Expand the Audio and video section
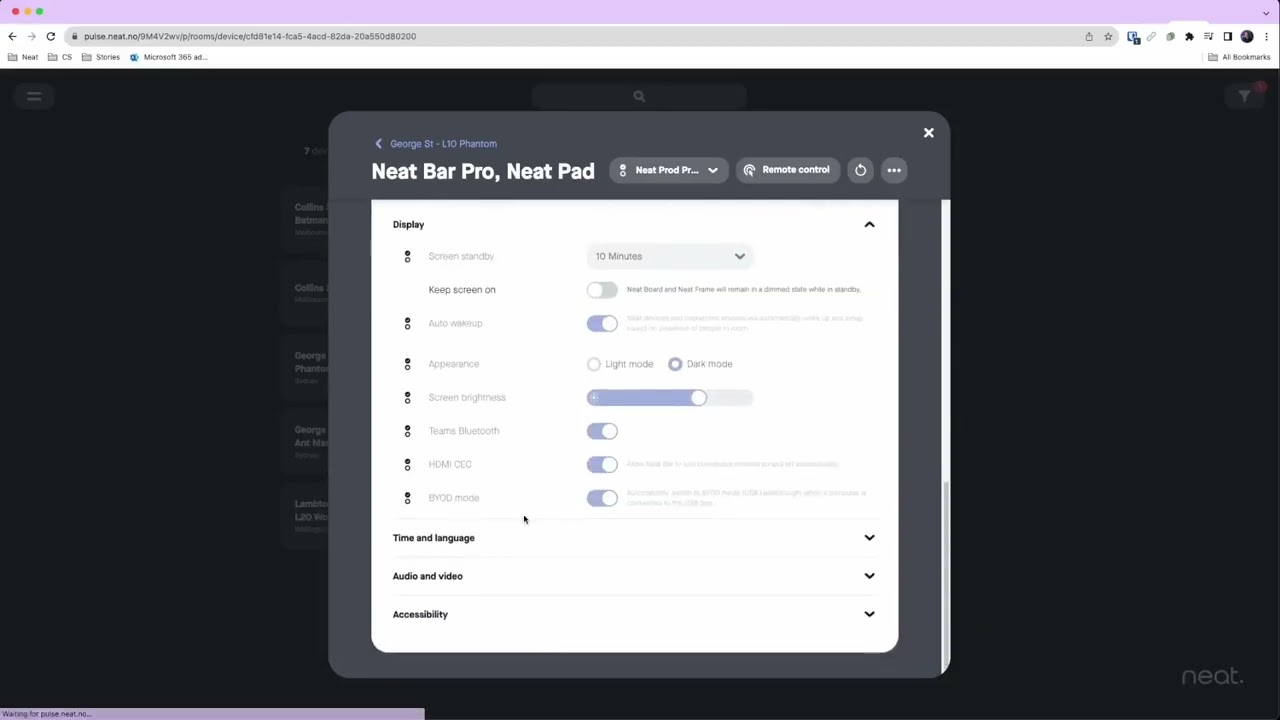This screenshot has height=720, width=1280. point(634,576)
